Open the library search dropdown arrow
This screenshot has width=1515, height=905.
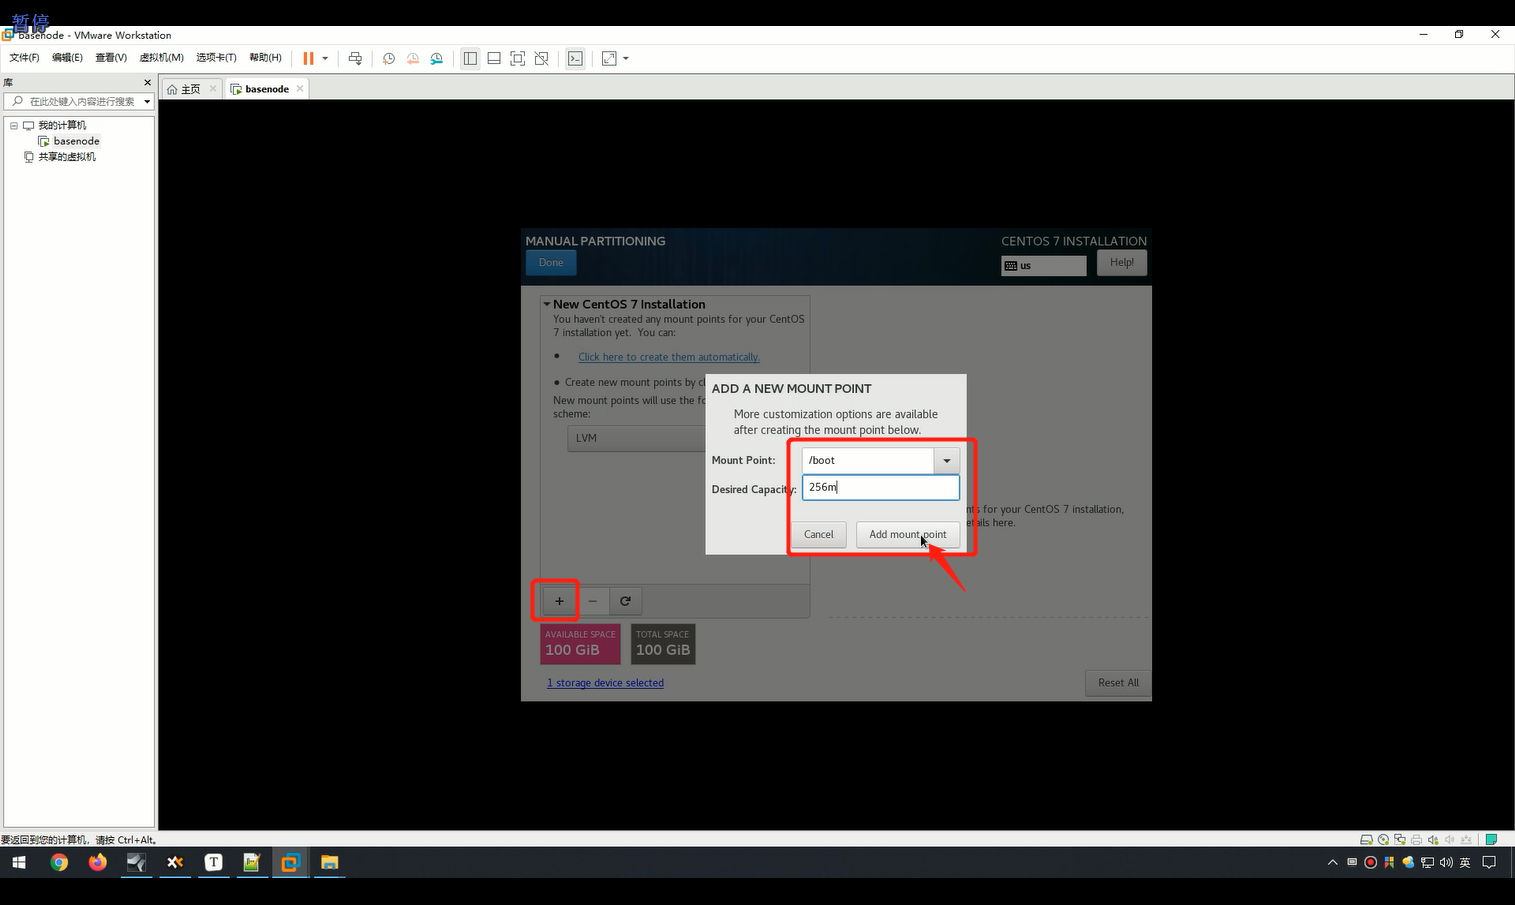tap(147, 101)
